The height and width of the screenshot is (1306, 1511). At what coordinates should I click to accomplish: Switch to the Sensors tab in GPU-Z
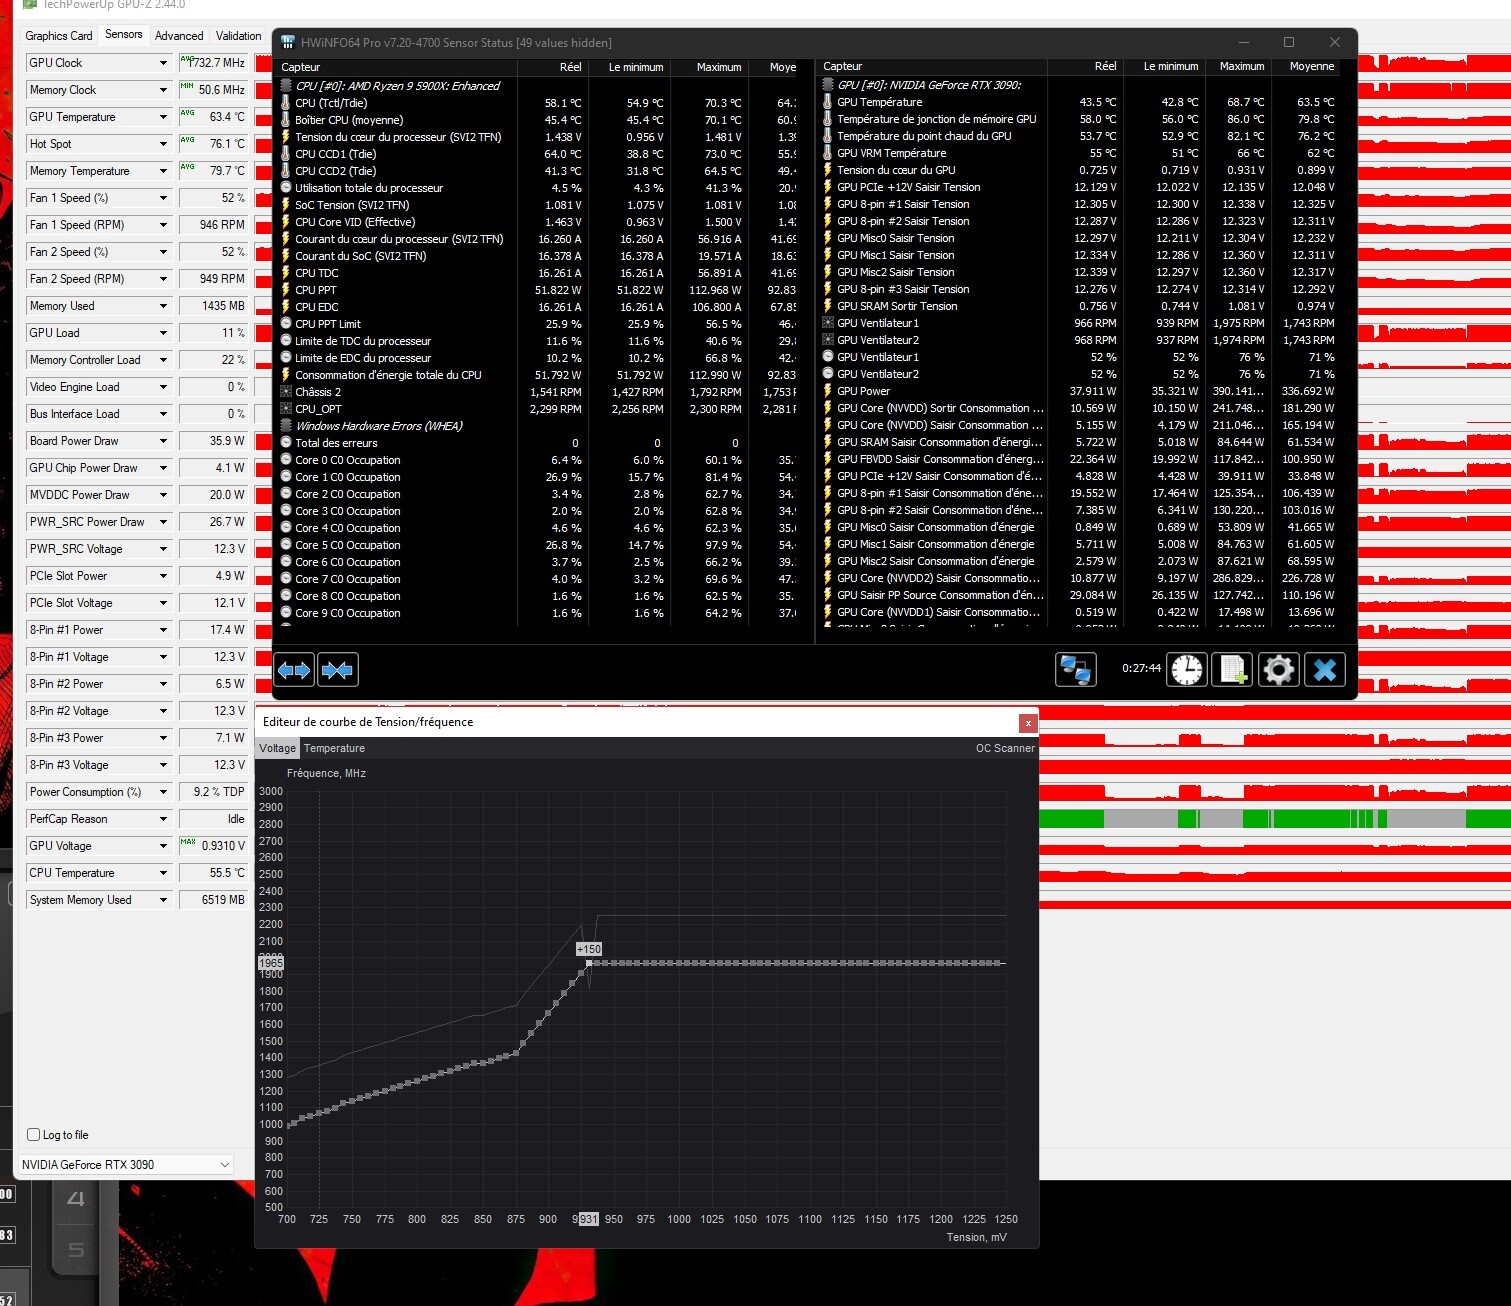[x=124, y=34]
